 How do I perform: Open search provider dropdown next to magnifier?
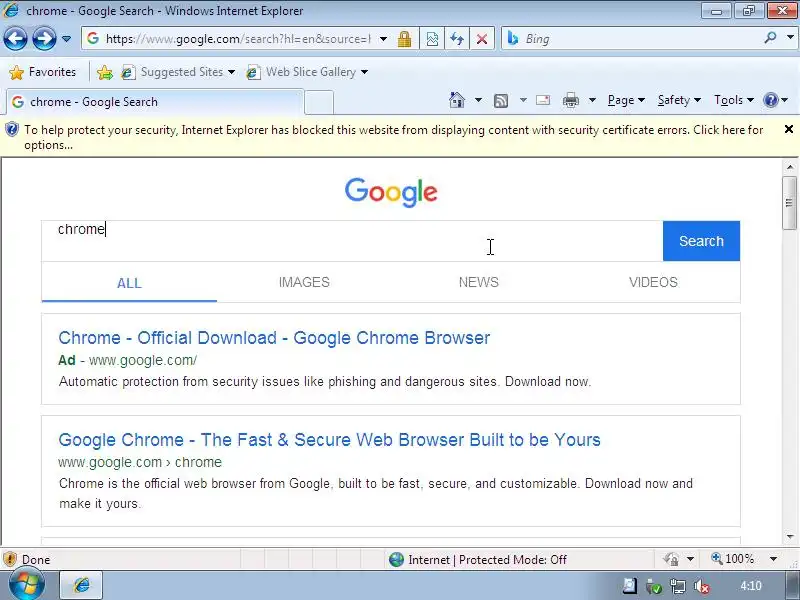pos(790,38)
